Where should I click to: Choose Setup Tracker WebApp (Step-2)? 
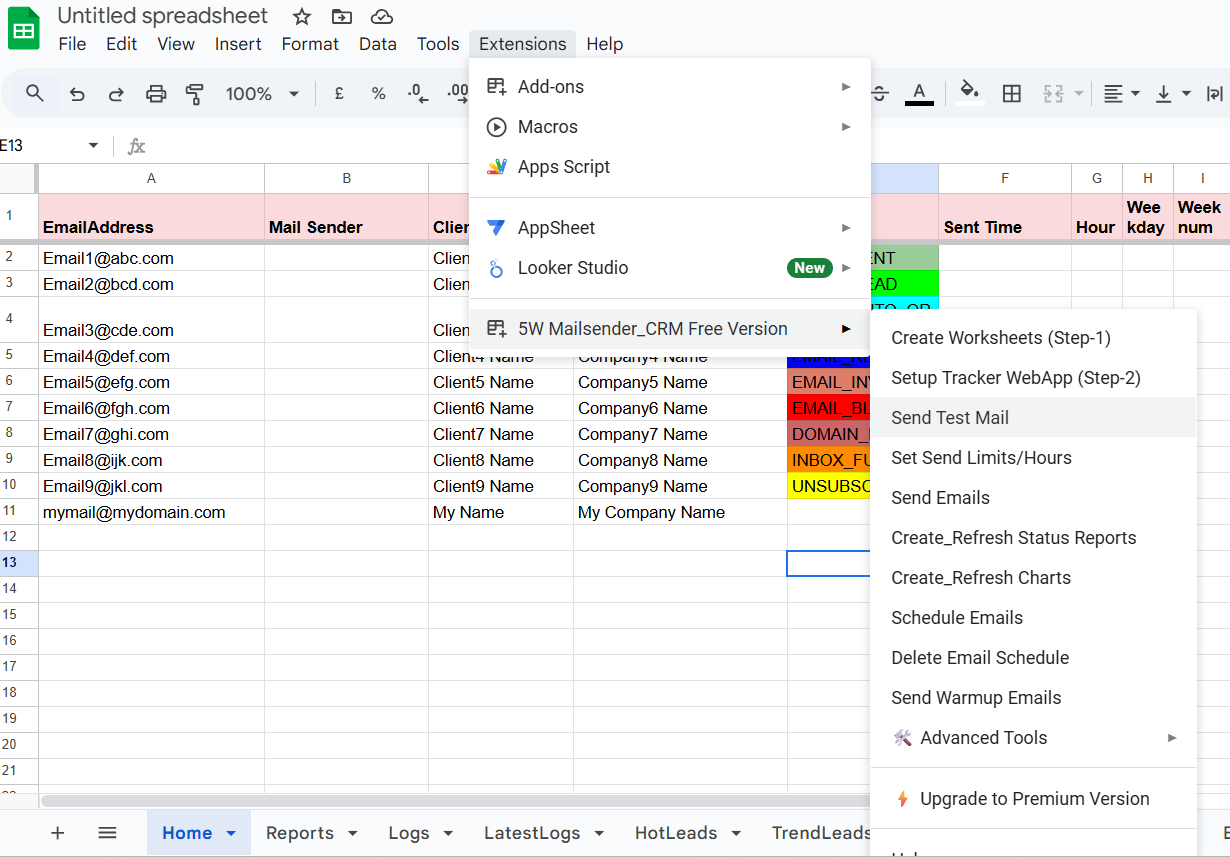pos(1033,378)
